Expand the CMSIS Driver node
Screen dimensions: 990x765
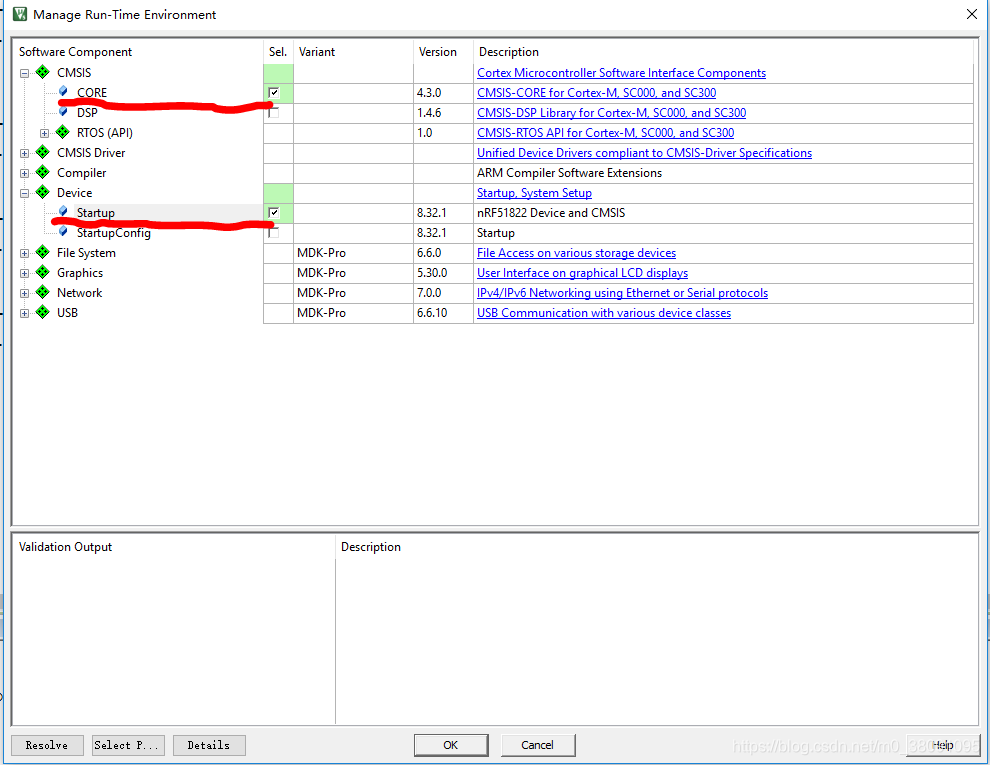[24, 153]
